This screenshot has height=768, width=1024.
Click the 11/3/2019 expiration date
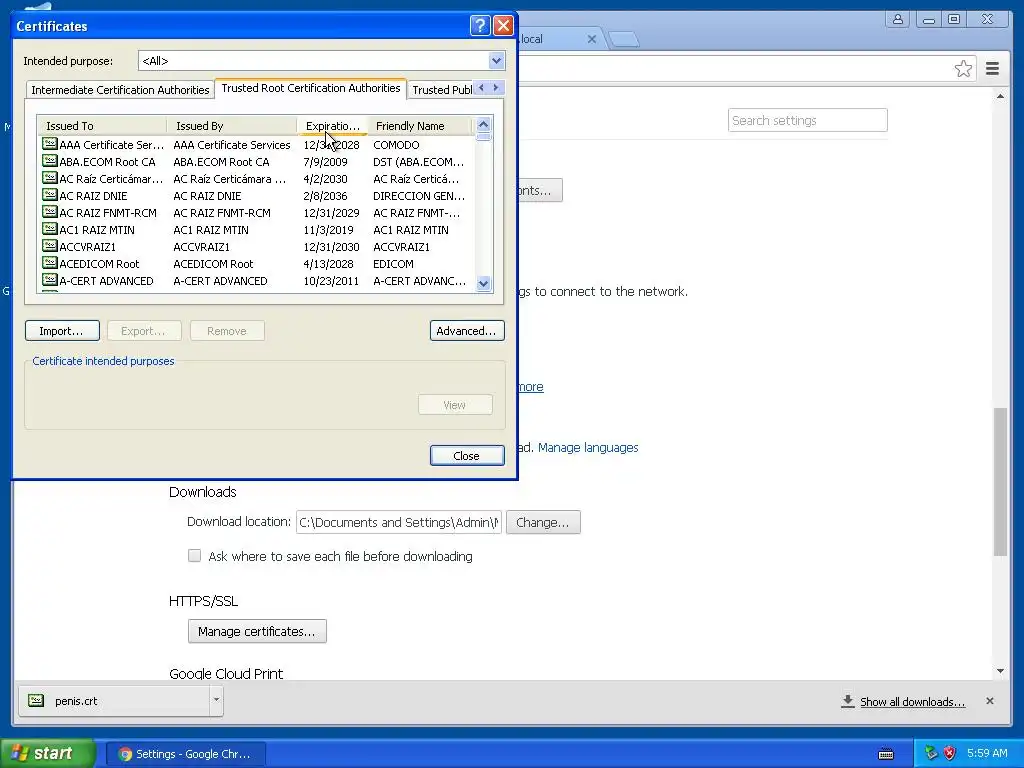point(328,230)
